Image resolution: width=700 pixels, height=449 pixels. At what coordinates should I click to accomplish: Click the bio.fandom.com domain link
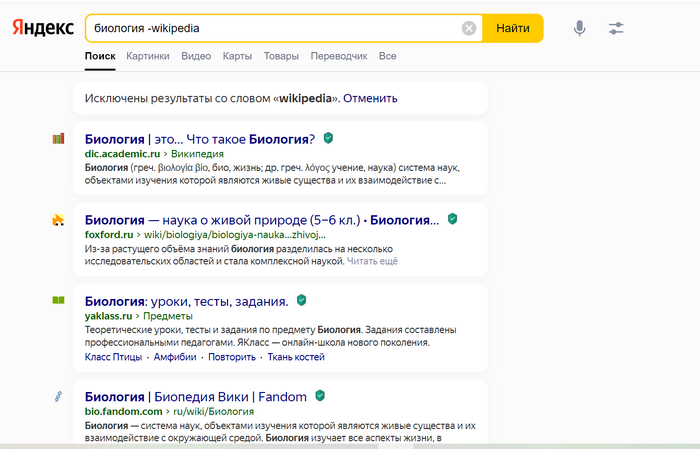(124, 412)
